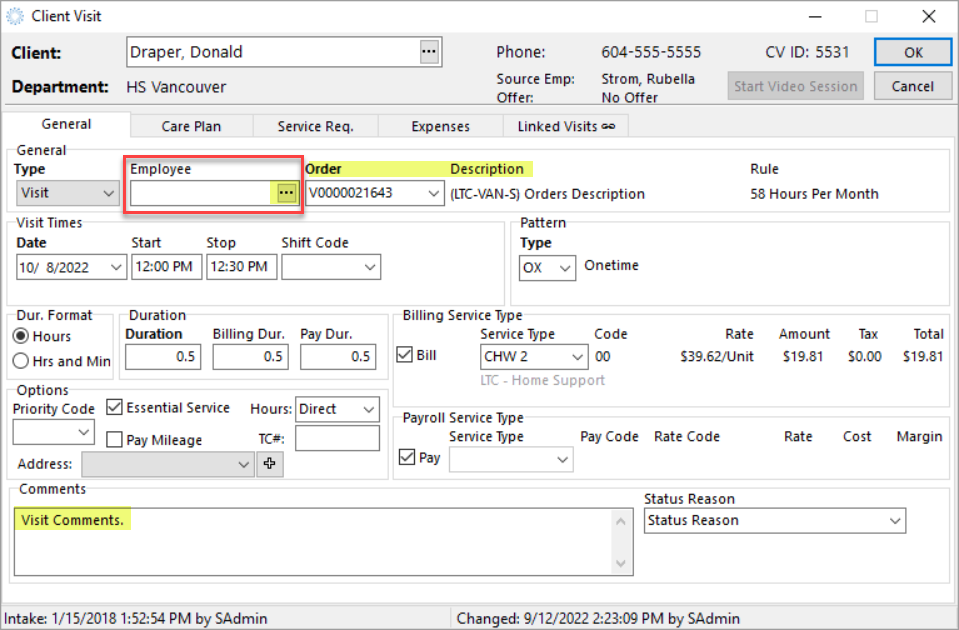Screen dimensions: 959x630
Task: Add a new address using the plus icon
Action: [268, 463]
